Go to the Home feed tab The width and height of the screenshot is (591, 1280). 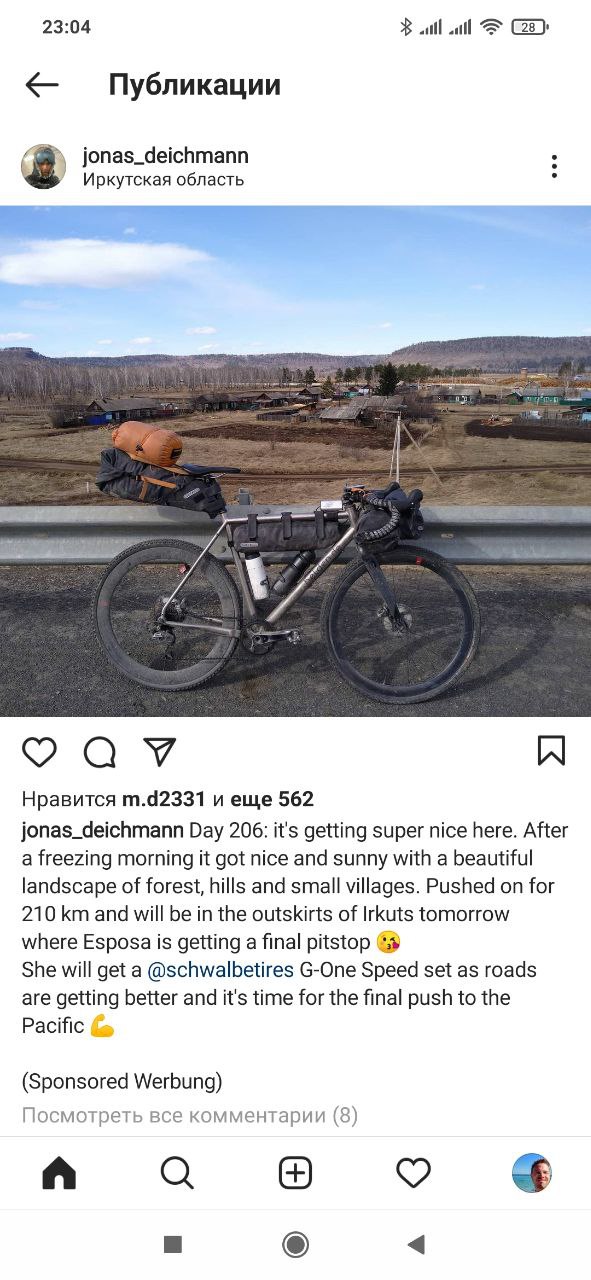pyautogui.click(x=59, y=1173)
